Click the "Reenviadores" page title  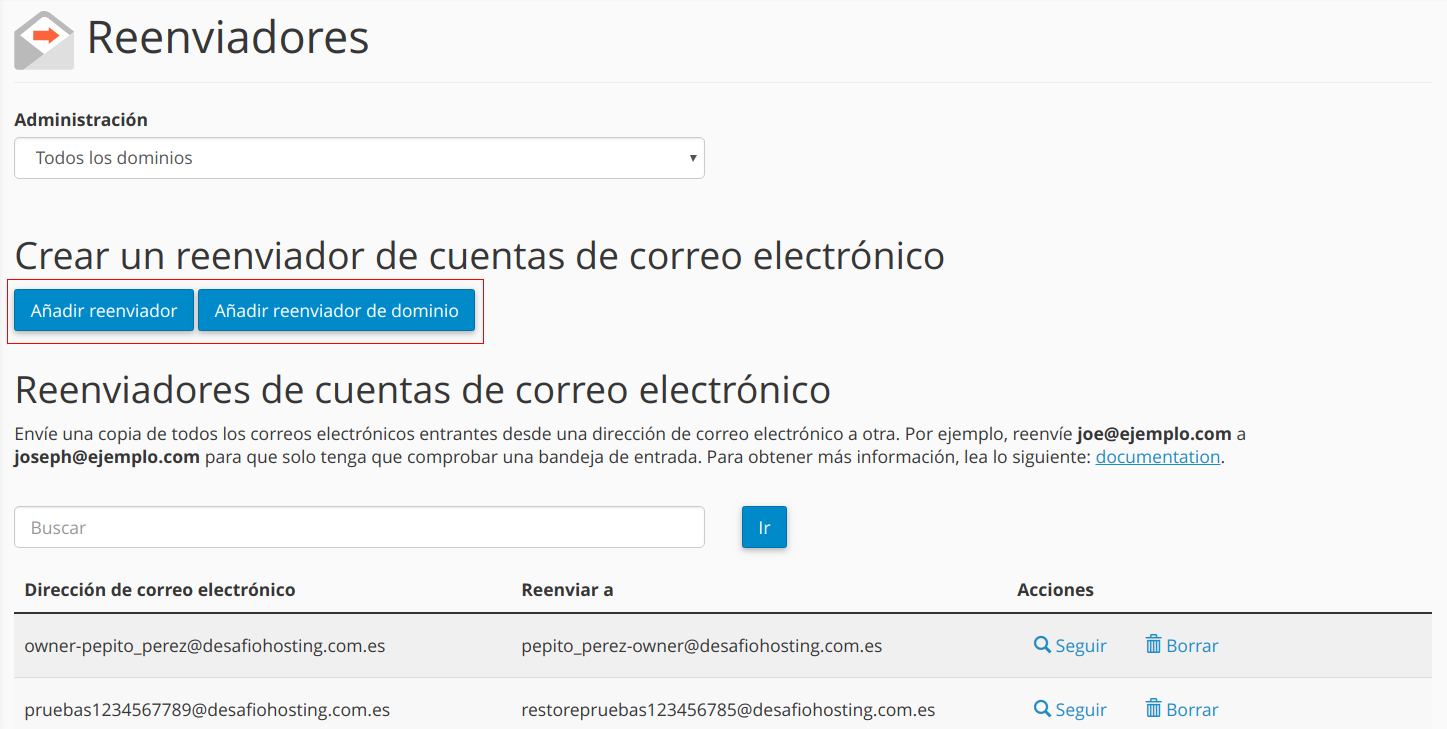(228, 38)
